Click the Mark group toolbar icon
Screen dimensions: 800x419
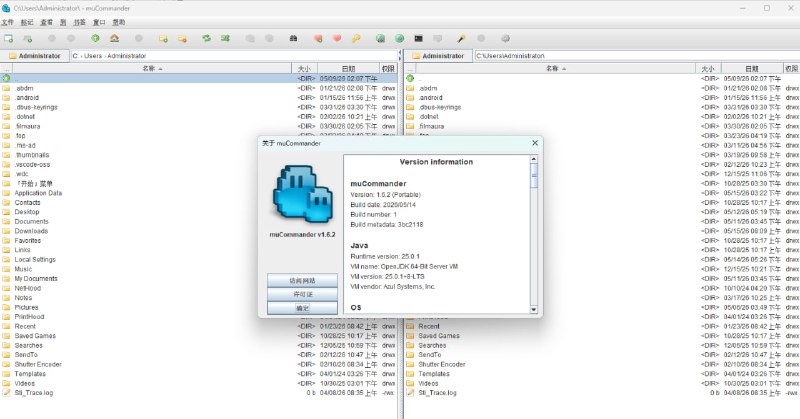click(163, 38)
